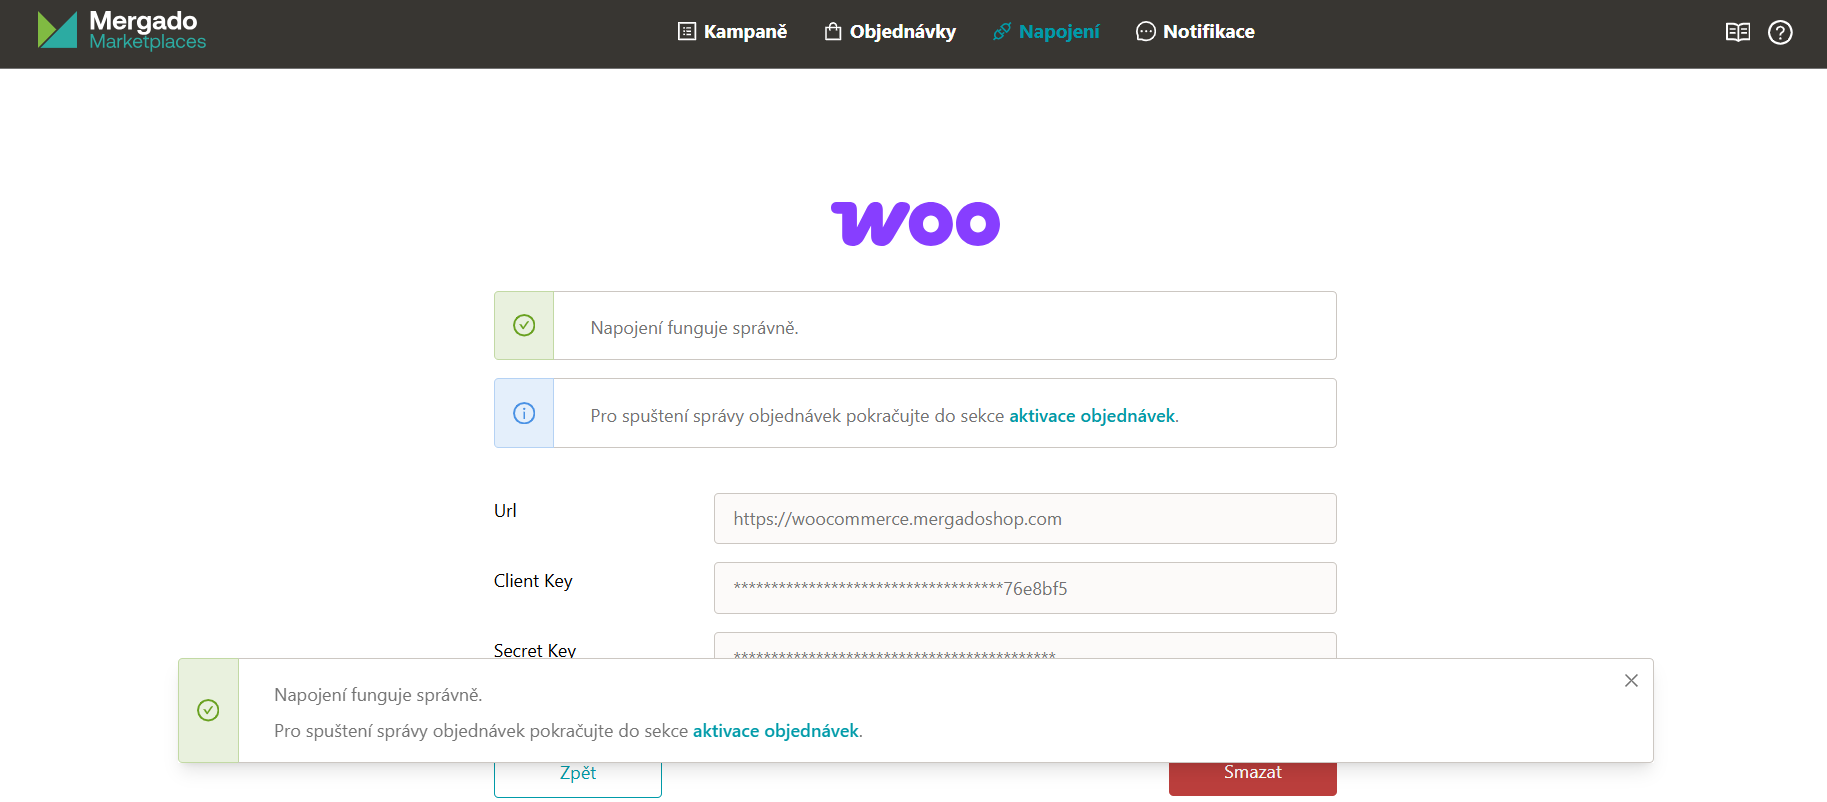Select the Napojení menu item
Image resolution: width=1827 pixels, height=802 pixels.
(x=1046, y=32)
